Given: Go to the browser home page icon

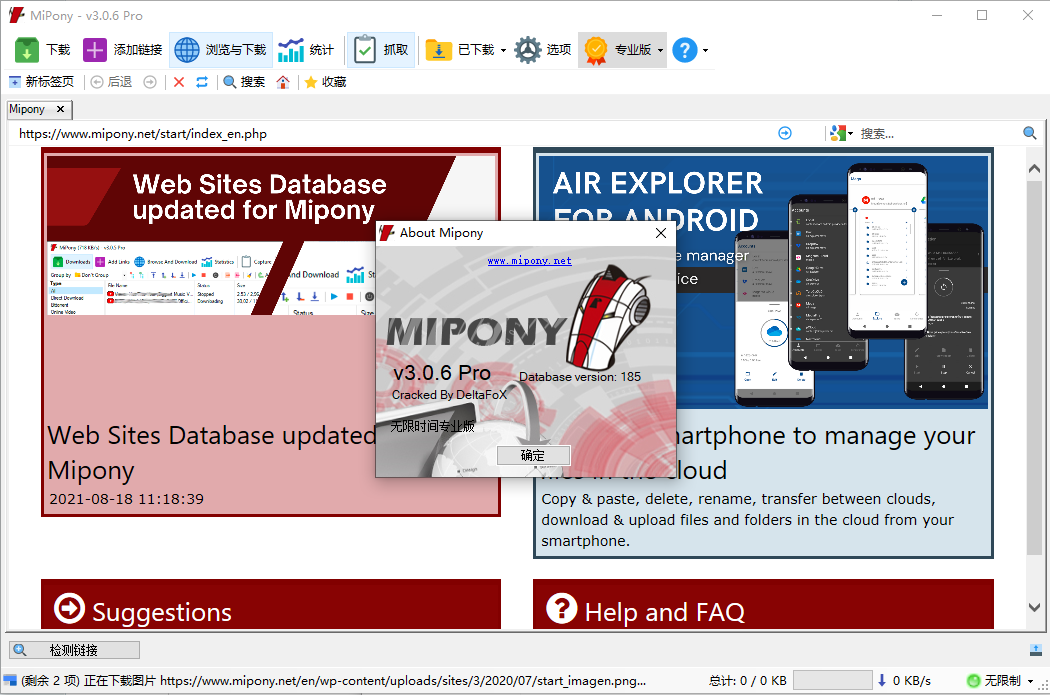Looking at the screenshot, I should point(283,82).
